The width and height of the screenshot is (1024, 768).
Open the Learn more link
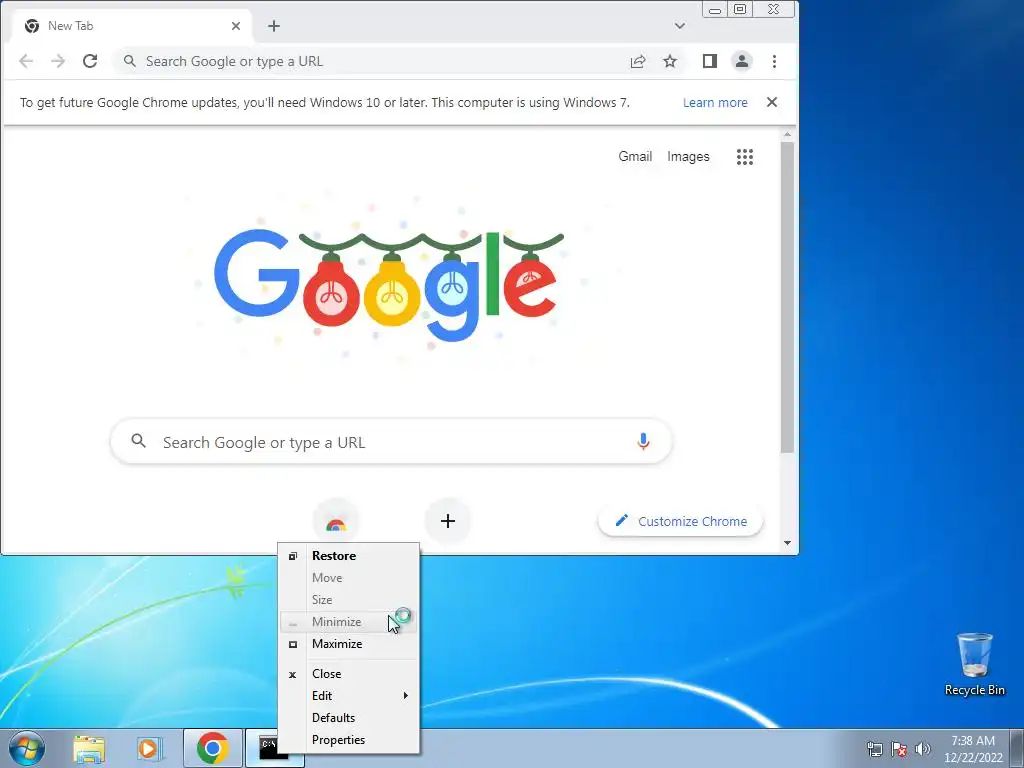(715, 103)
